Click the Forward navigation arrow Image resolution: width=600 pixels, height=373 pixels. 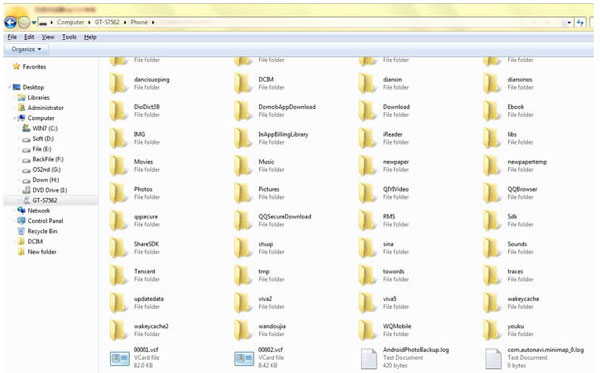pyautogui.click(x=24, y=23)
